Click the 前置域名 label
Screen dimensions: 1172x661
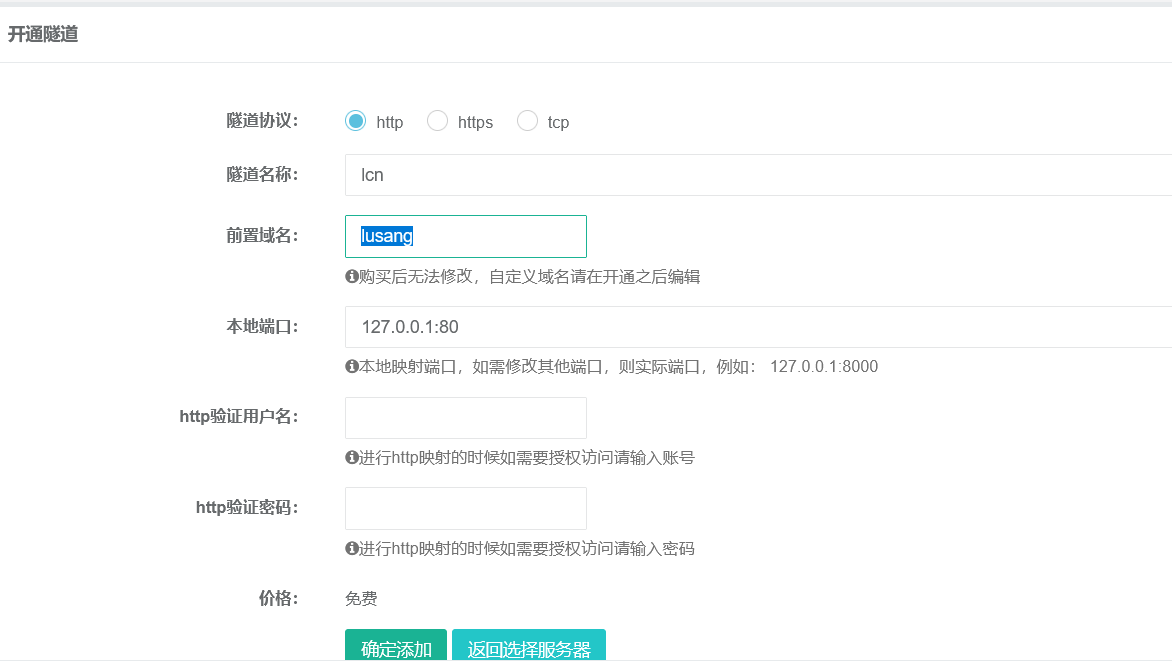point(262,236)
